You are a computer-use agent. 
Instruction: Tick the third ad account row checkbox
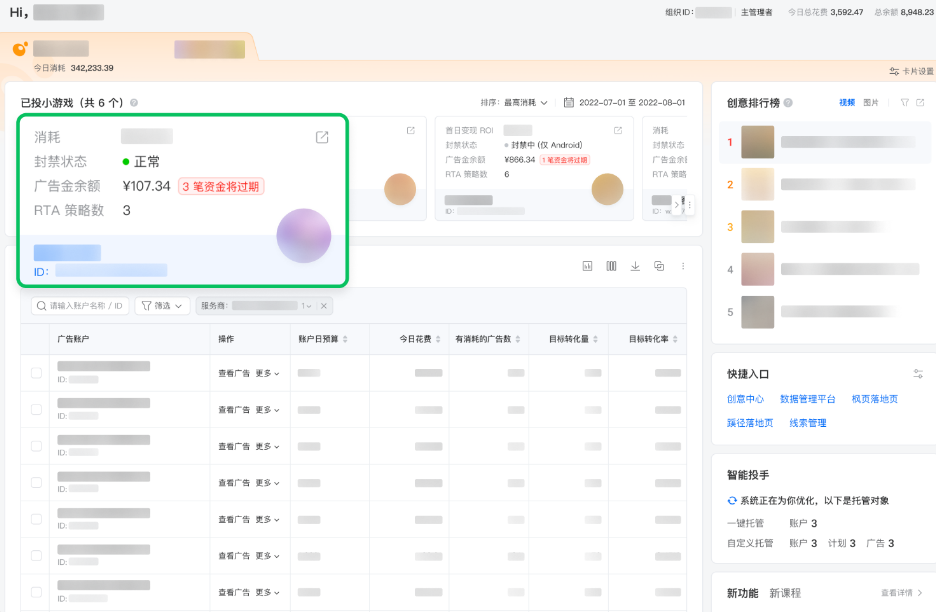pos(37,446)
